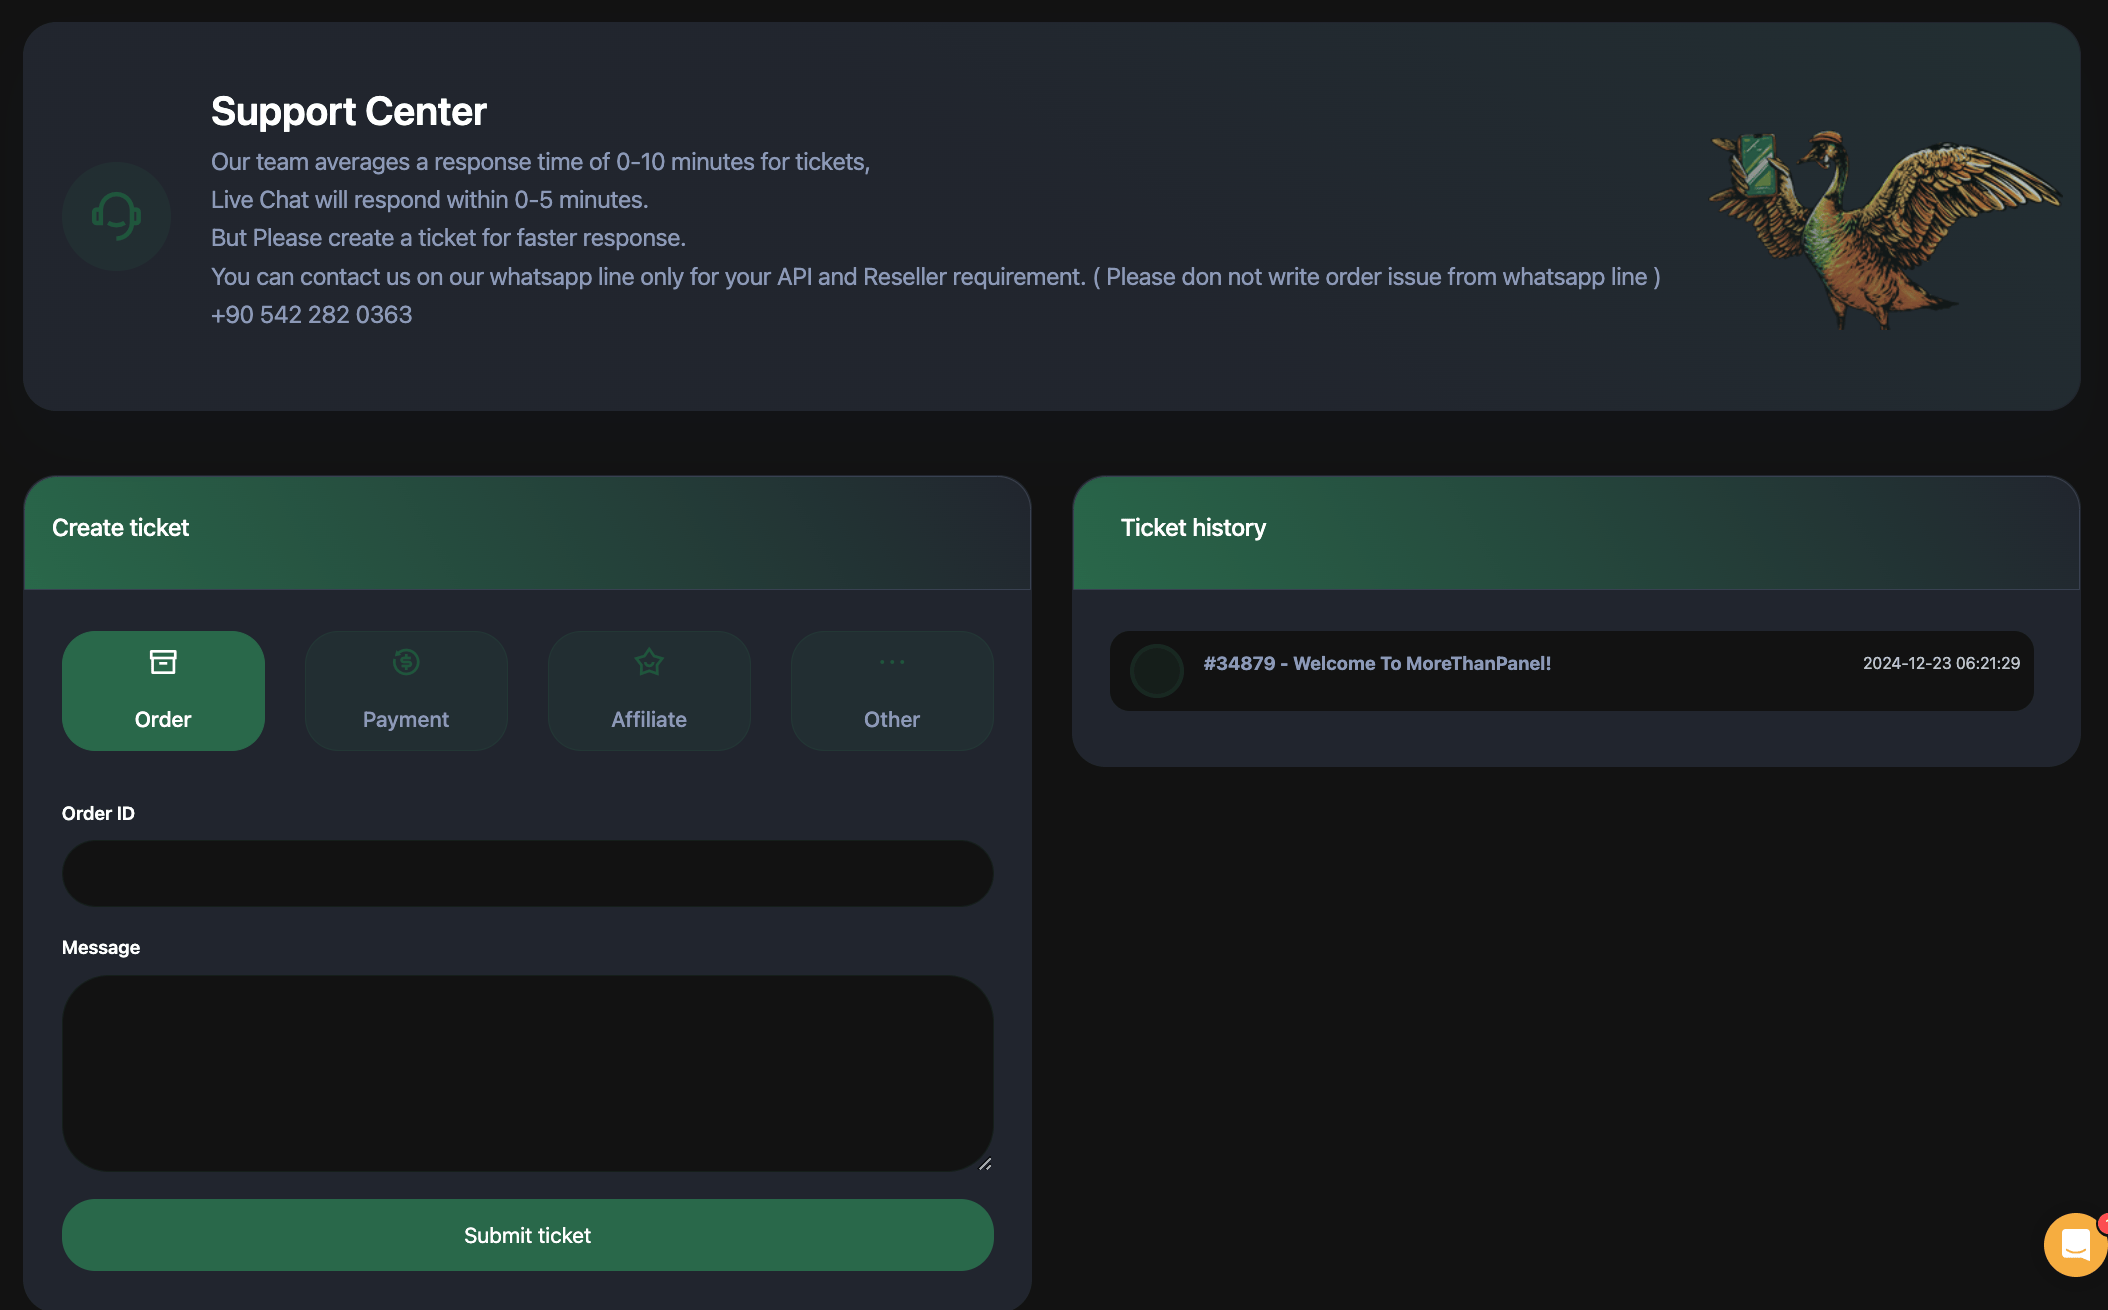Focus the Order ID input field
Screen dimensions: 2108x1310
coord(527,873)
